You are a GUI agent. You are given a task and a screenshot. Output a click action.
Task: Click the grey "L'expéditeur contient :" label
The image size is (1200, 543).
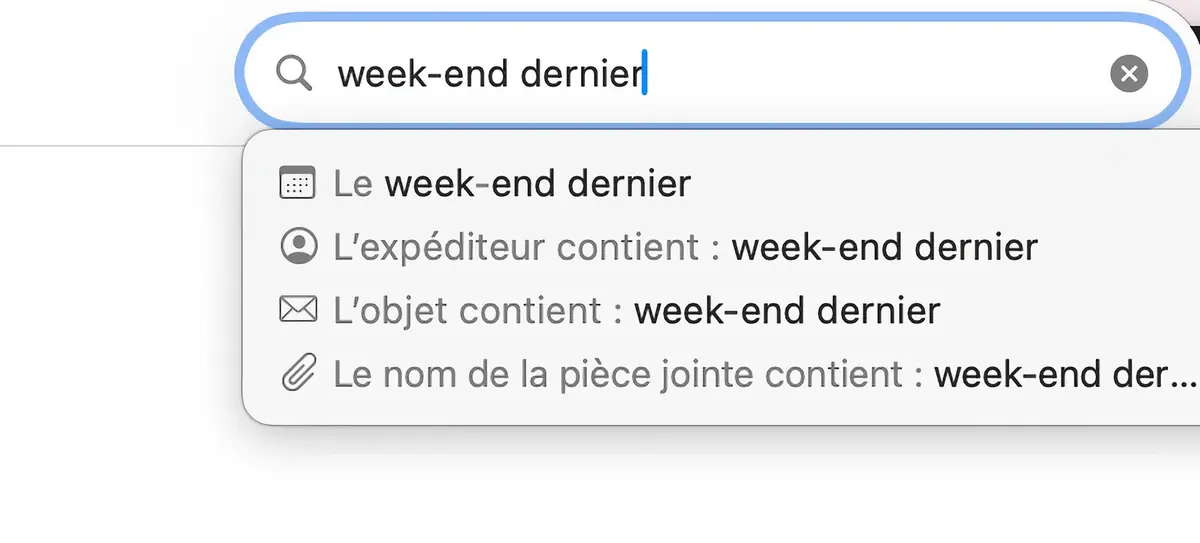pyautogui.click(x=527, y=247)
